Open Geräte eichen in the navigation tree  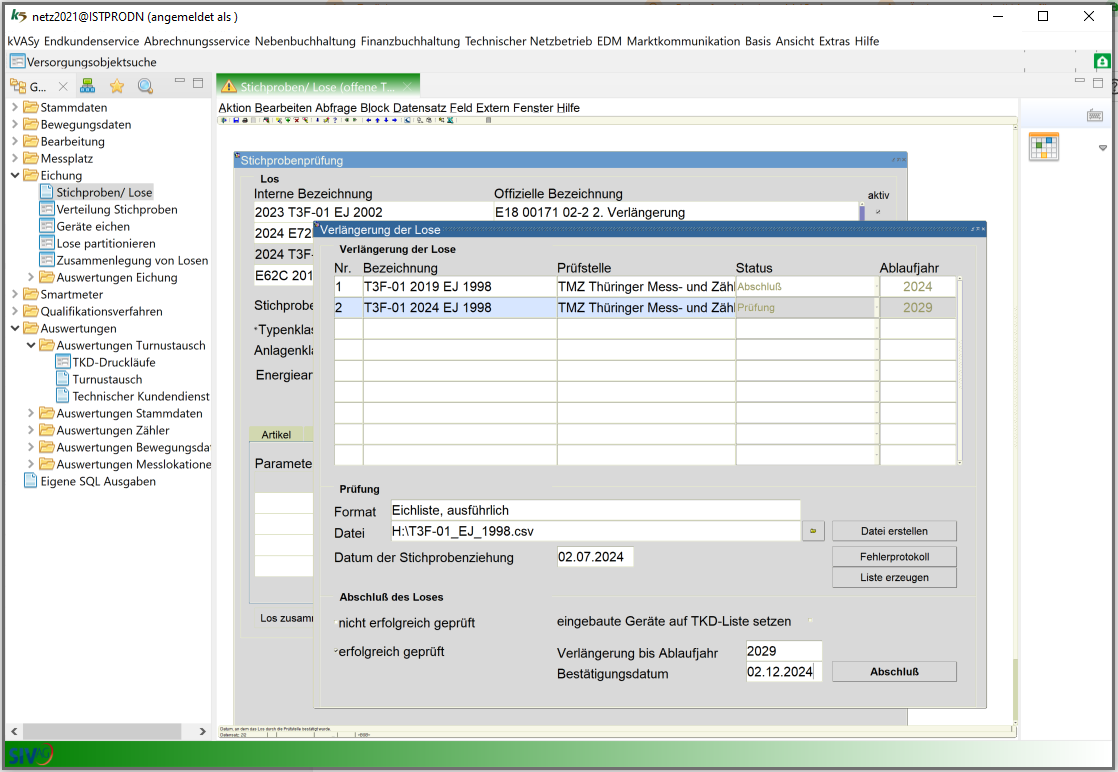coord(93,226)
